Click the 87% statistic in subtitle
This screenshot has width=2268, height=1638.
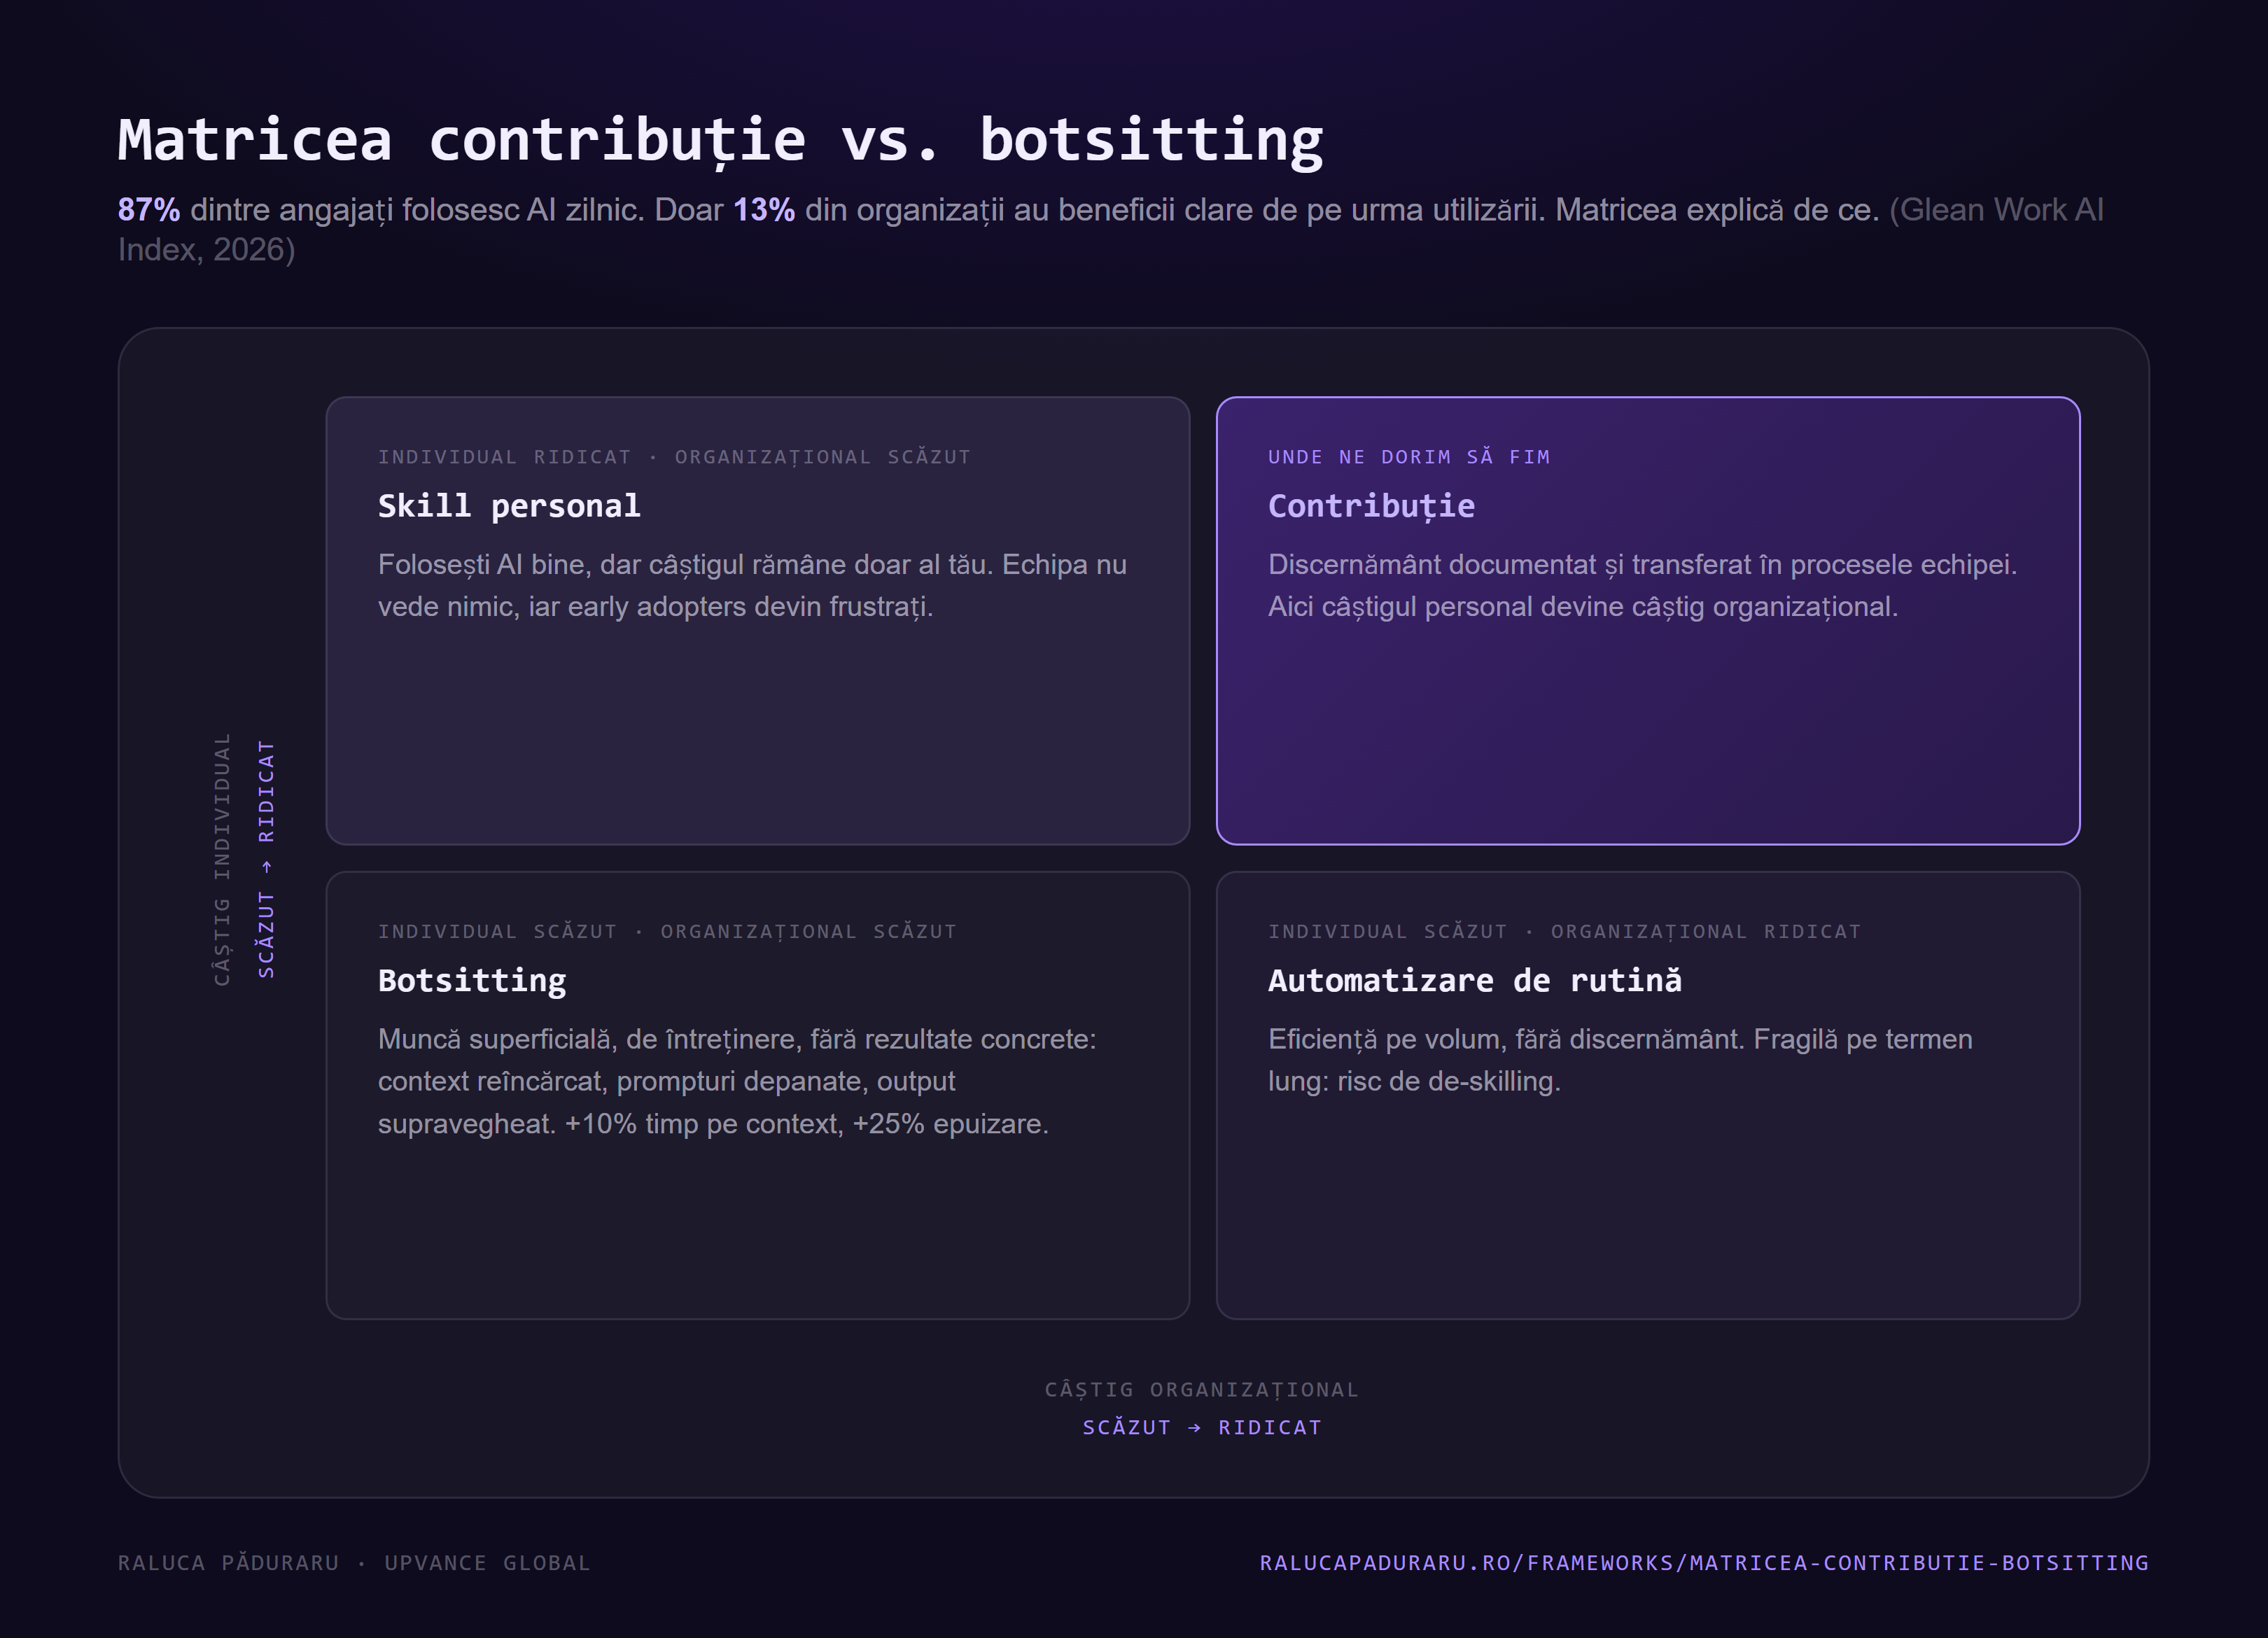[x=149, y=210]
